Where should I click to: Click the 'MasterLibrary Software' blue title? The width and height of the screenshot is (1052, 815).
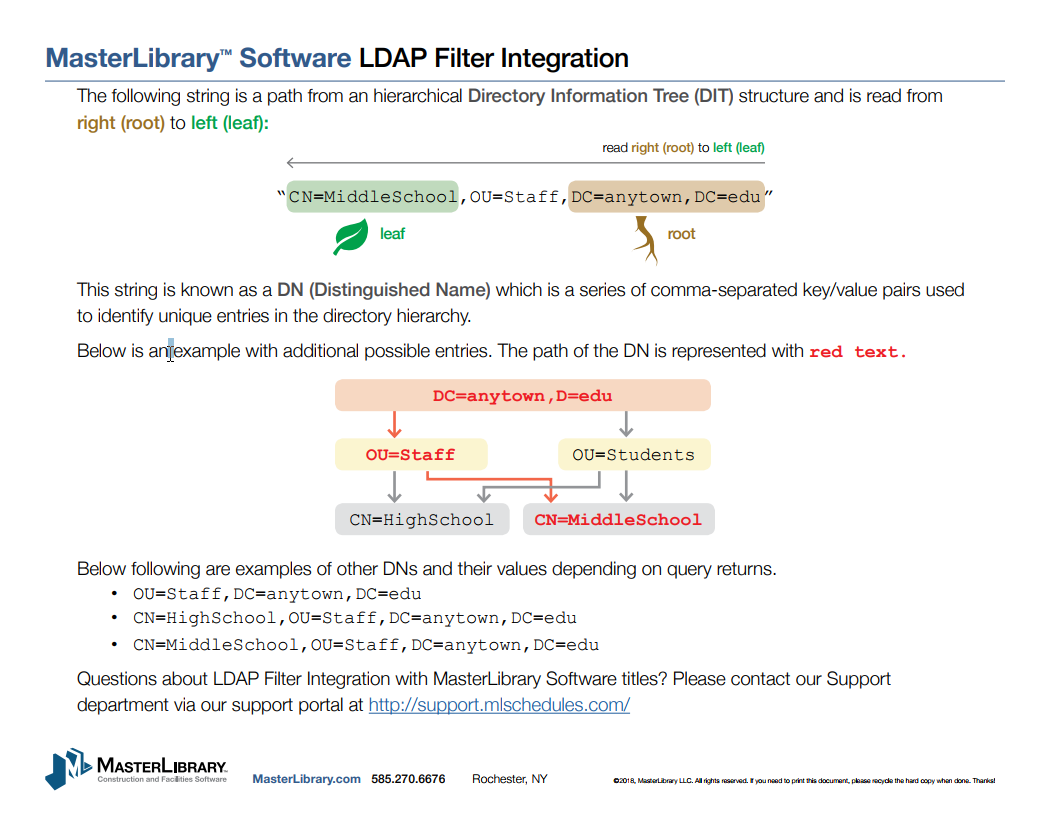tap(198, 58)
